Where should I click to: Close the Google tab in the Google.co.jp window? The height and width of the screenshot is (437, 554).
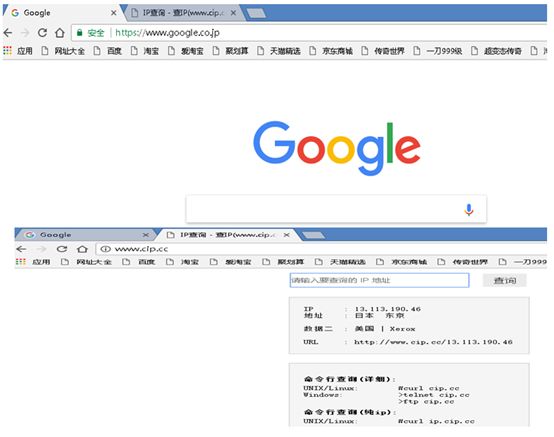[x=113, y=13]
